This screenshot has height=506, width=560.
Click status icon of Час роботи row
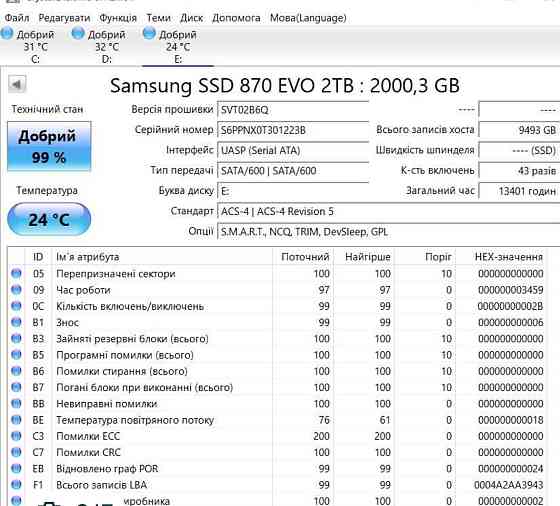coord(16,290)
